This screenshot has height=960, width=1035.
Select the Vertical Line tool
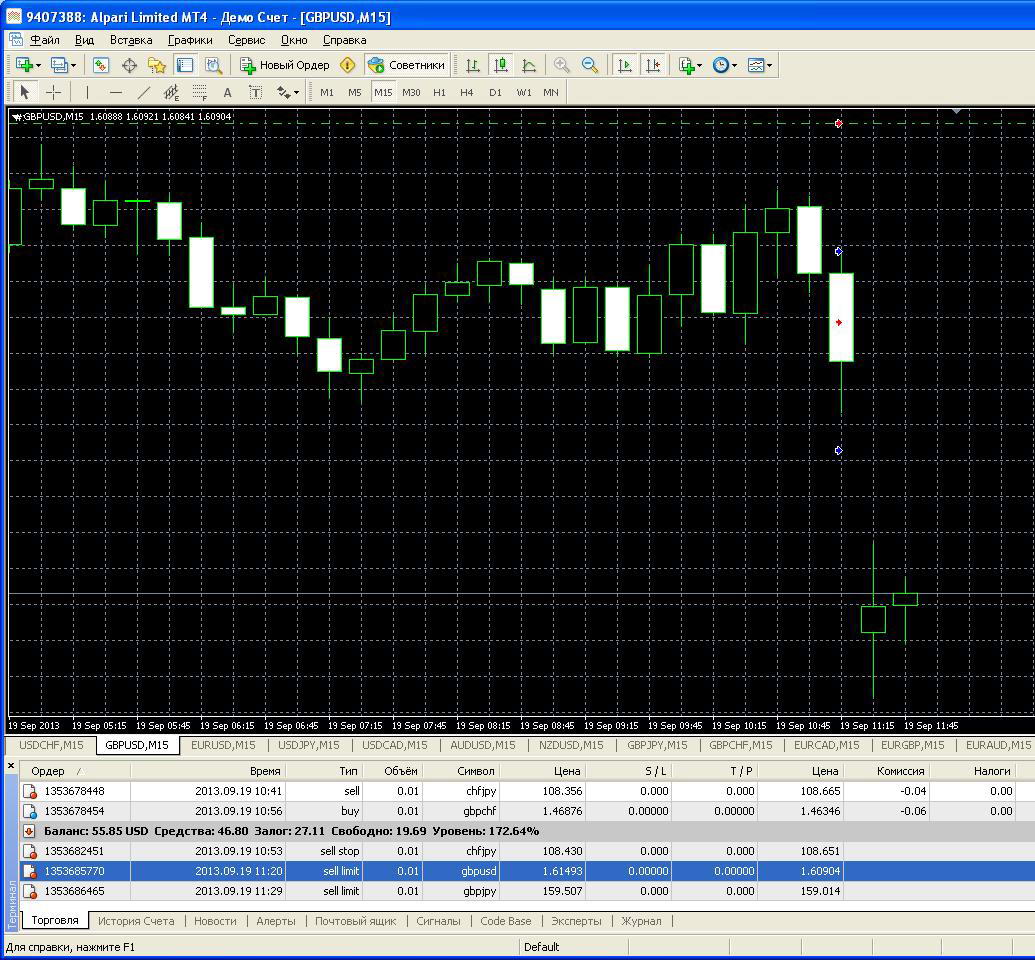point(87,92)
